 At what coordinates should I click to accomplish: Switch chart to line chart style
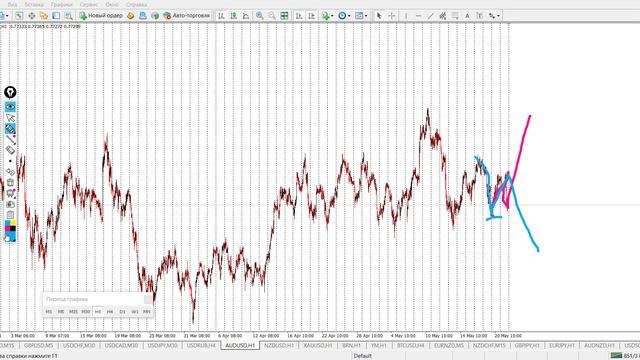click(246, 16)
